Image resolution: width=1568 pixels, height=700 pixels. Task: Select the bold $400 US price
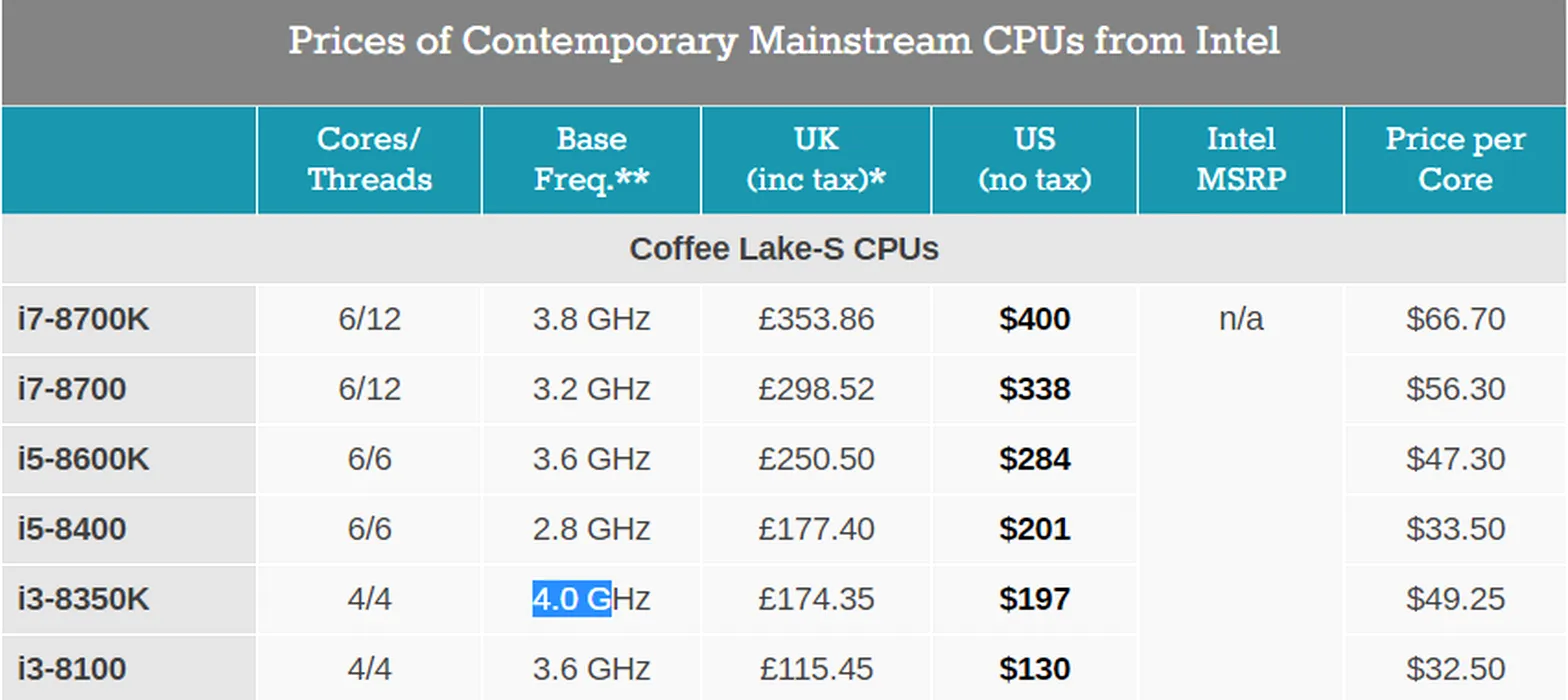tap(1035, 319)
